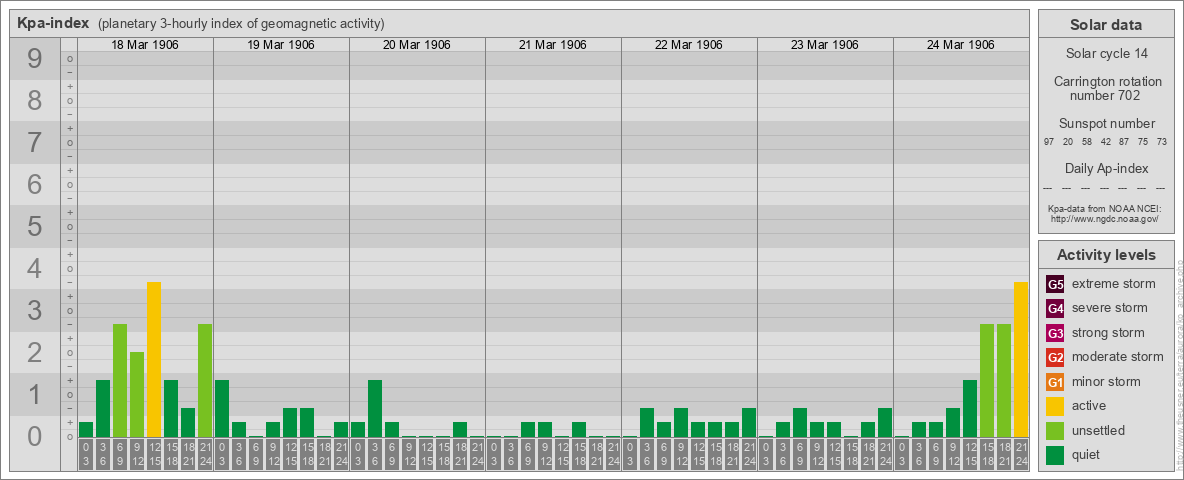Click the G1 minor storm legend icon
Image resolution: width=1184 pixels, height=480 pixels.
(x=1055, y=382)
